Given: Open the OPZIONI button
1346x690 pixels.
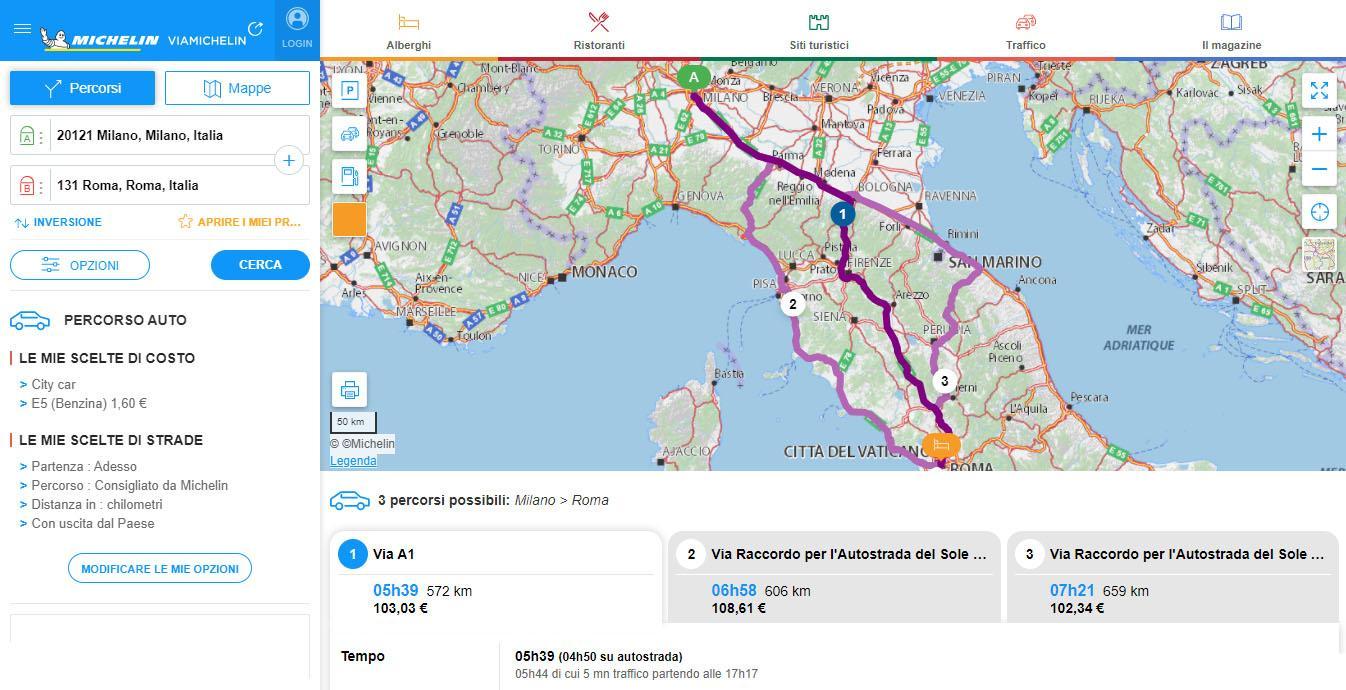Looking at the screenshot, I should (80, 265).
